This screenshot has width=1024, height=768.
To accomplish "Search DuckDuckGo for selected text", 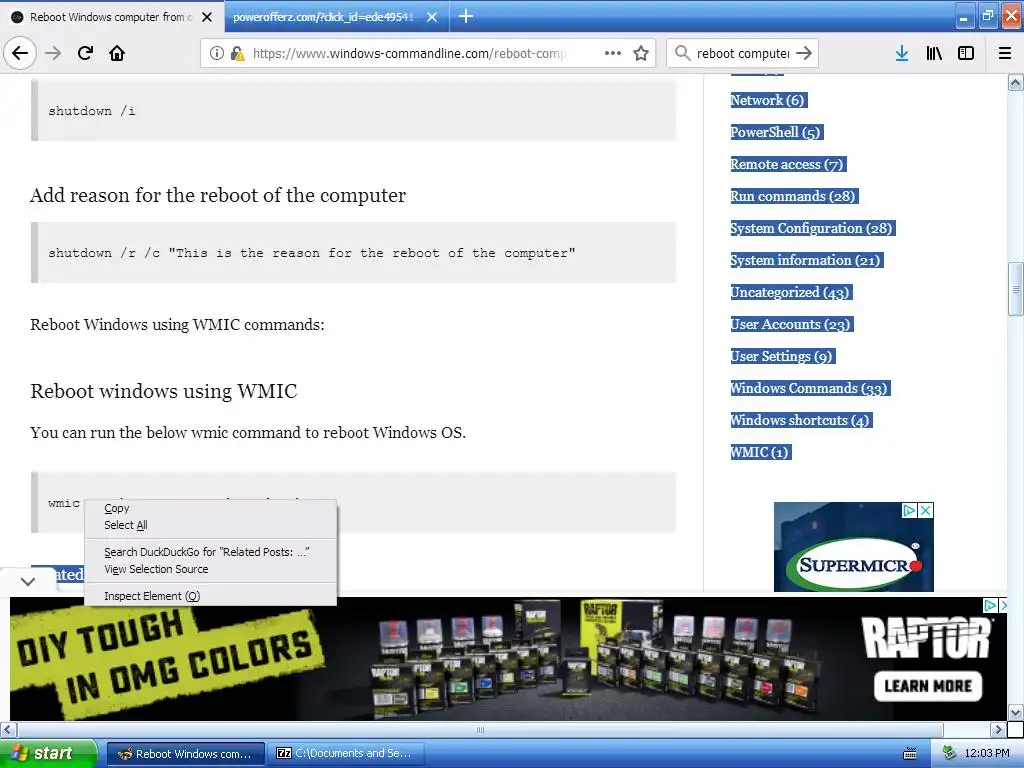I will 206,552.
